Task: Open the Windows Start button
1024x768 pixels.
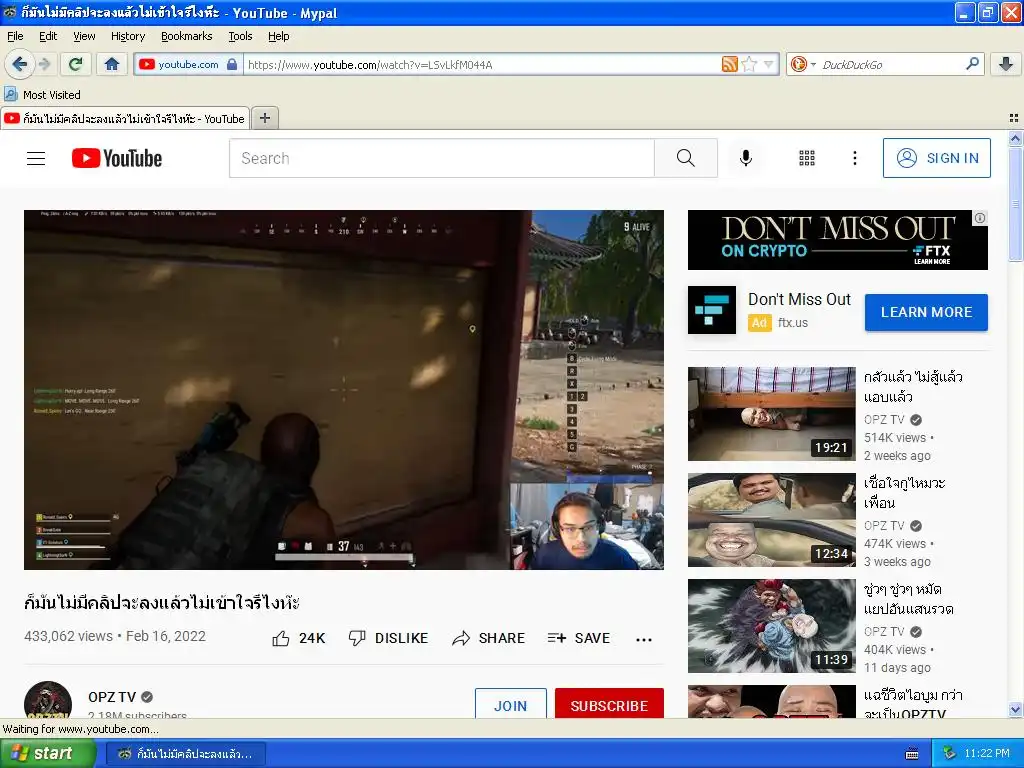Action: pos(48,753)
